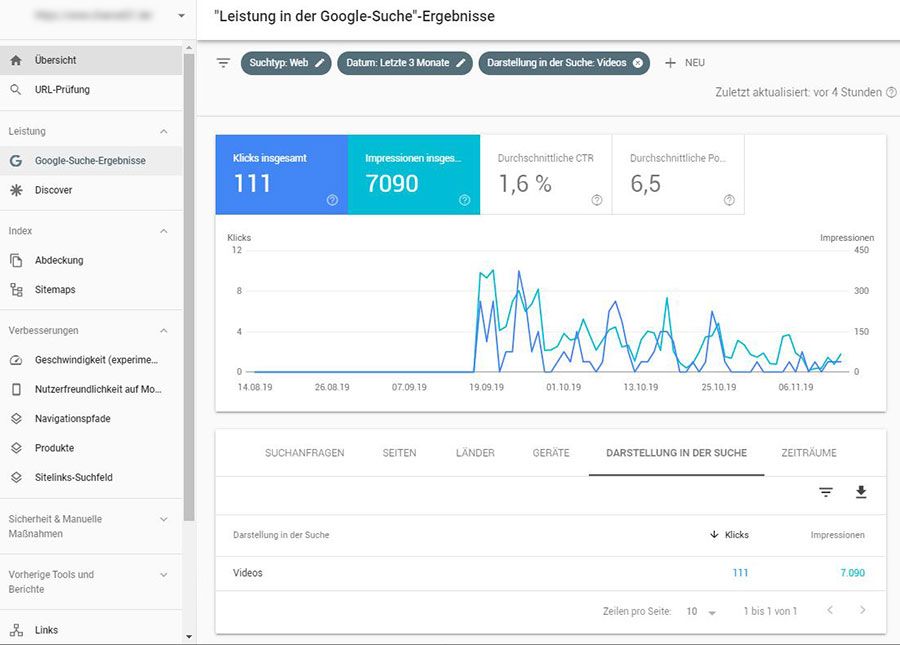Click the Datum: Letzte 3 Monate chip
Screen dimensions: 900x645
point(405,63)
